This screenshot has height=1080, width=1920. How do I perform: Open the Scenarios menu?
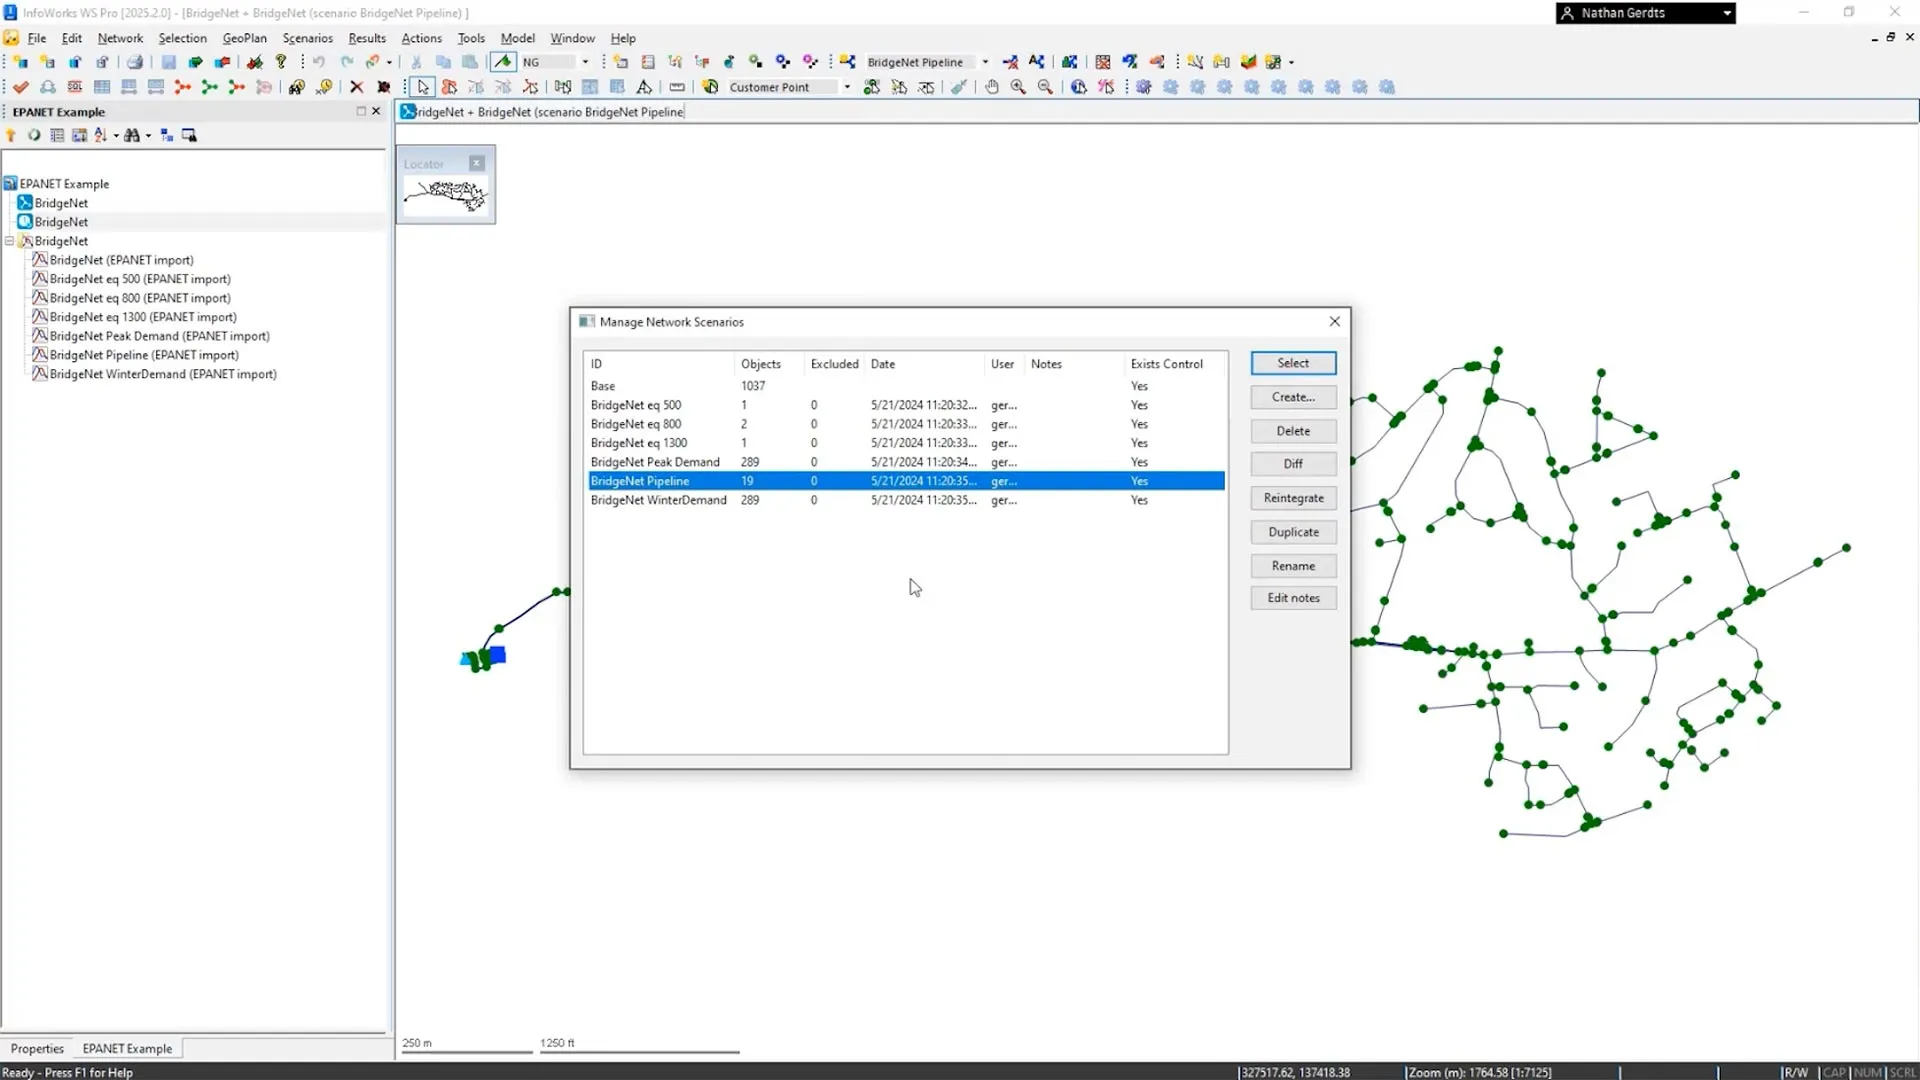tap(307, 38)
